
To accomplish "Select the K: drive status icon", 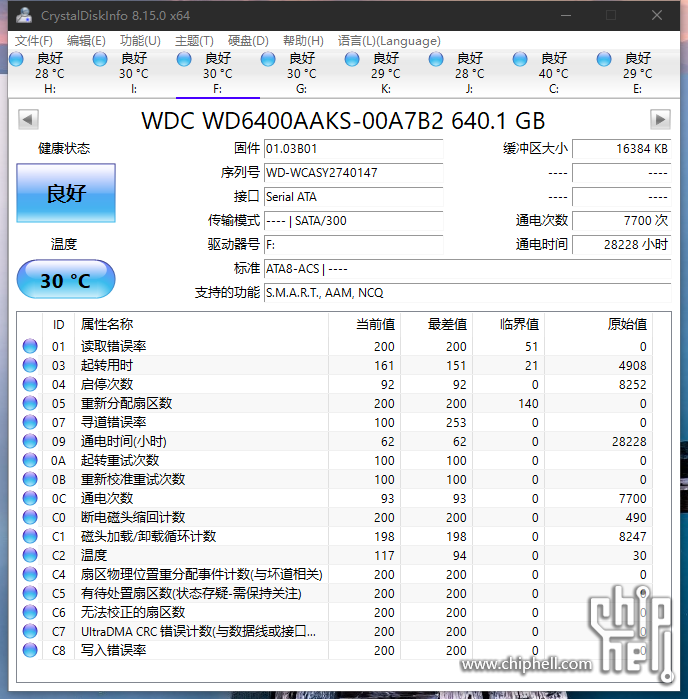I will pos(352,59).
